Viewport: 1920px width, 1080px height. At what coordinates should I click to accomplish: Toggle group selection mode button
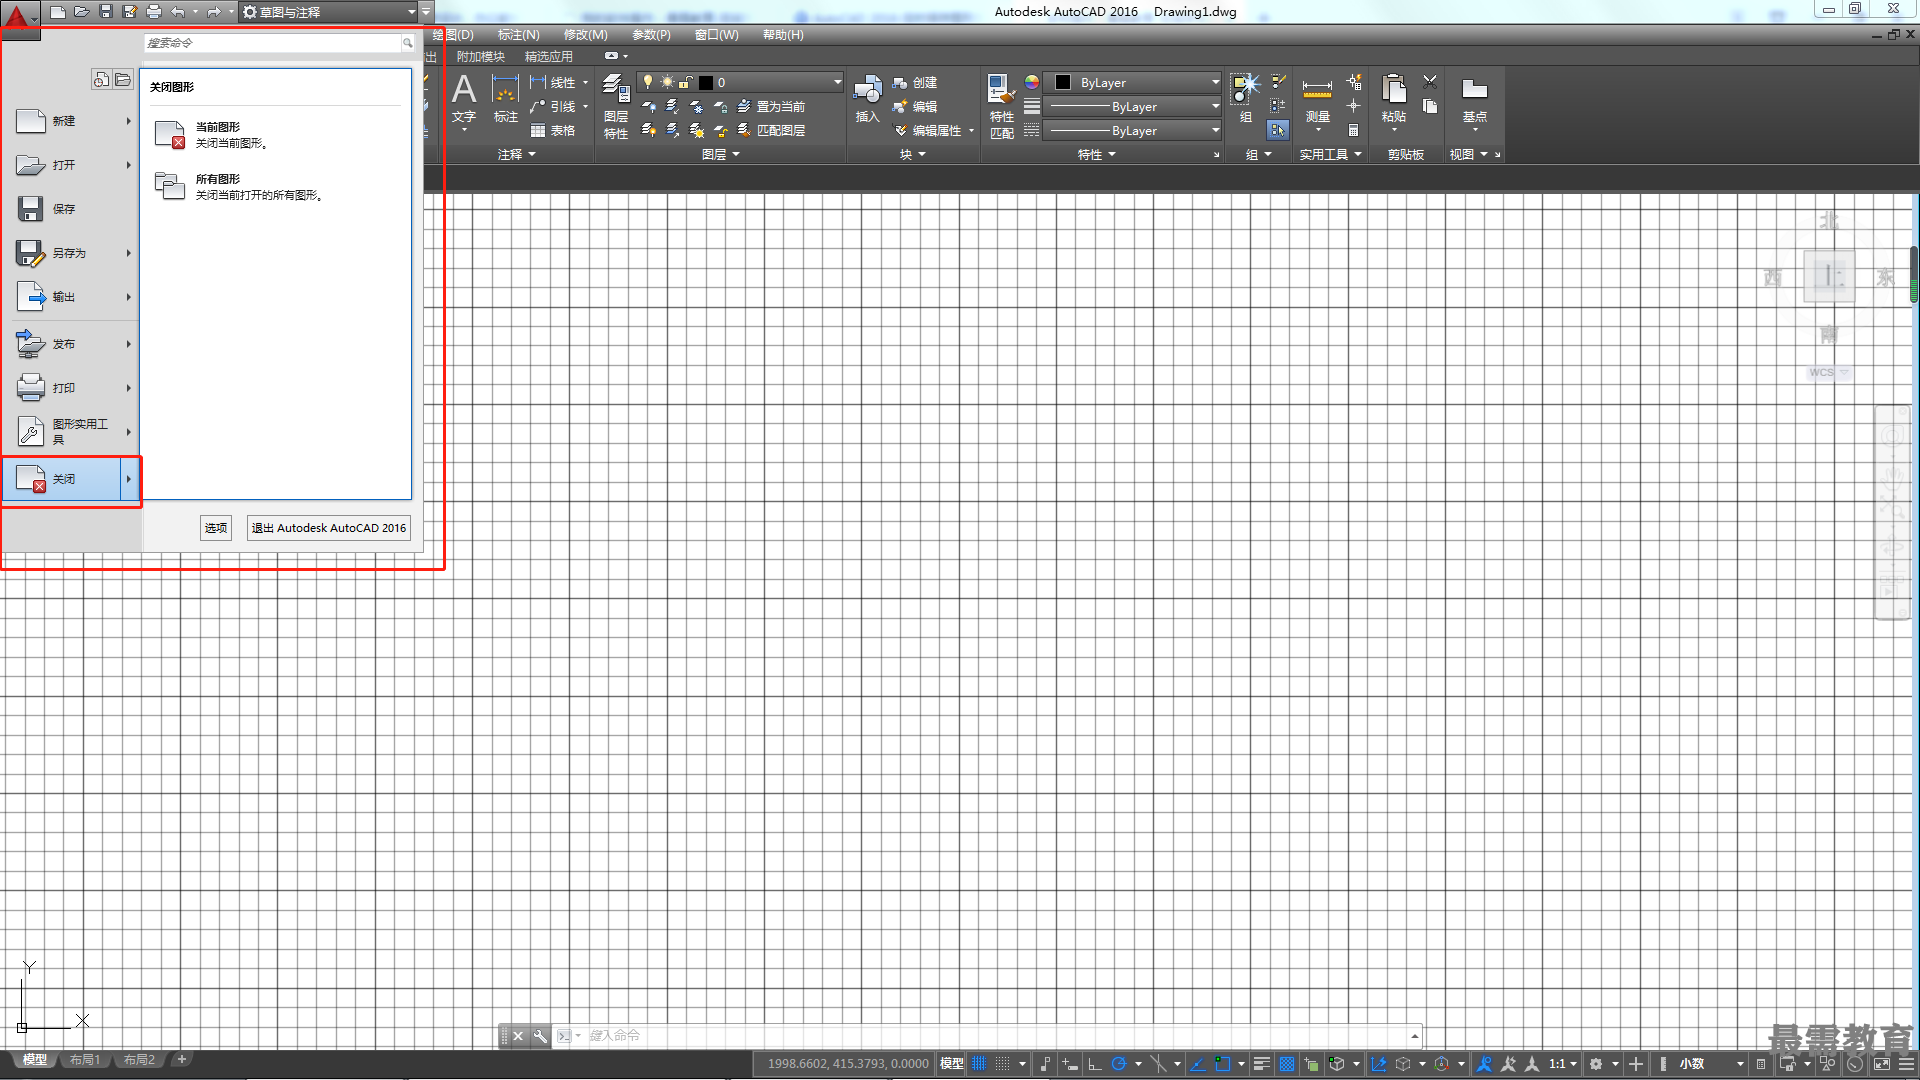click(1278, 130)
